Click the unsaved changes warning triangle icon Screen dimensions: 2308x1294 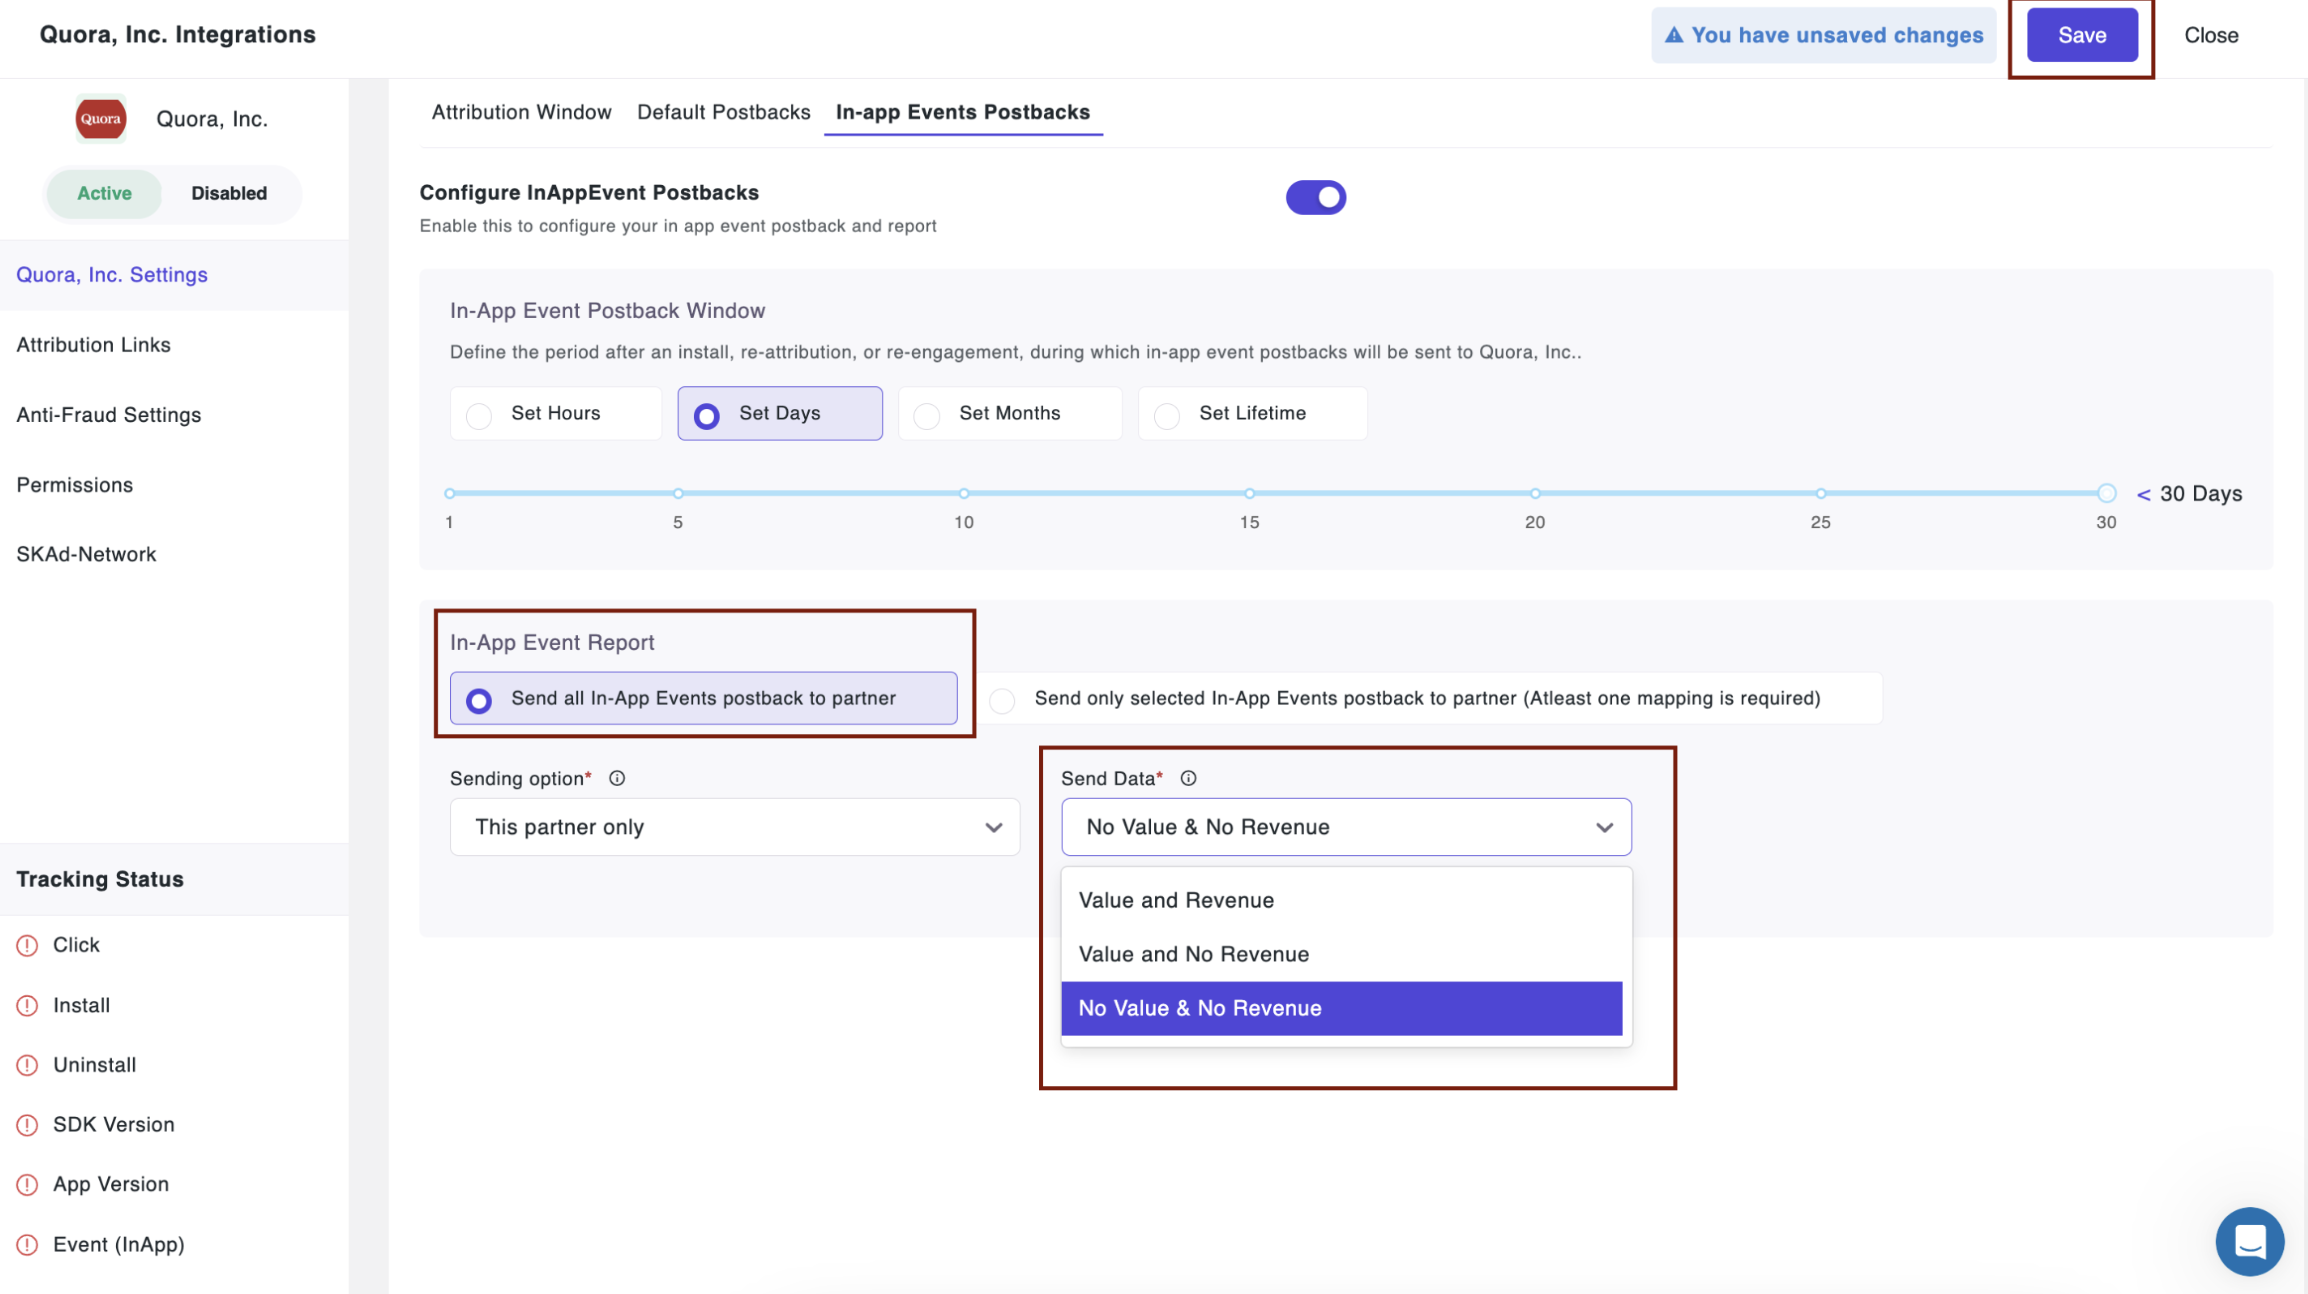[1673, 35]
